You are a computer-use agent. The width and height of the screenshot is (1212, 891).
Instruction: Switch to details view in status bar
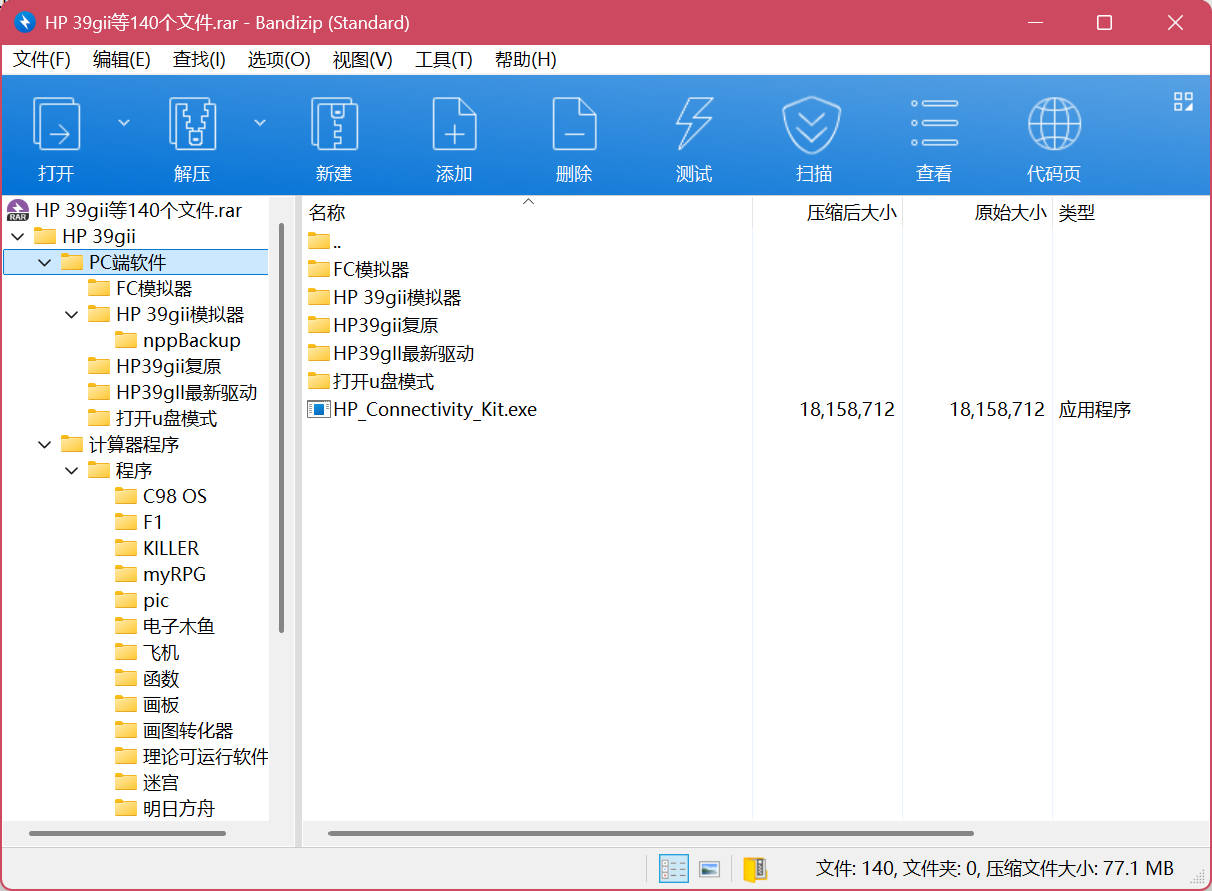coord(674,868)
